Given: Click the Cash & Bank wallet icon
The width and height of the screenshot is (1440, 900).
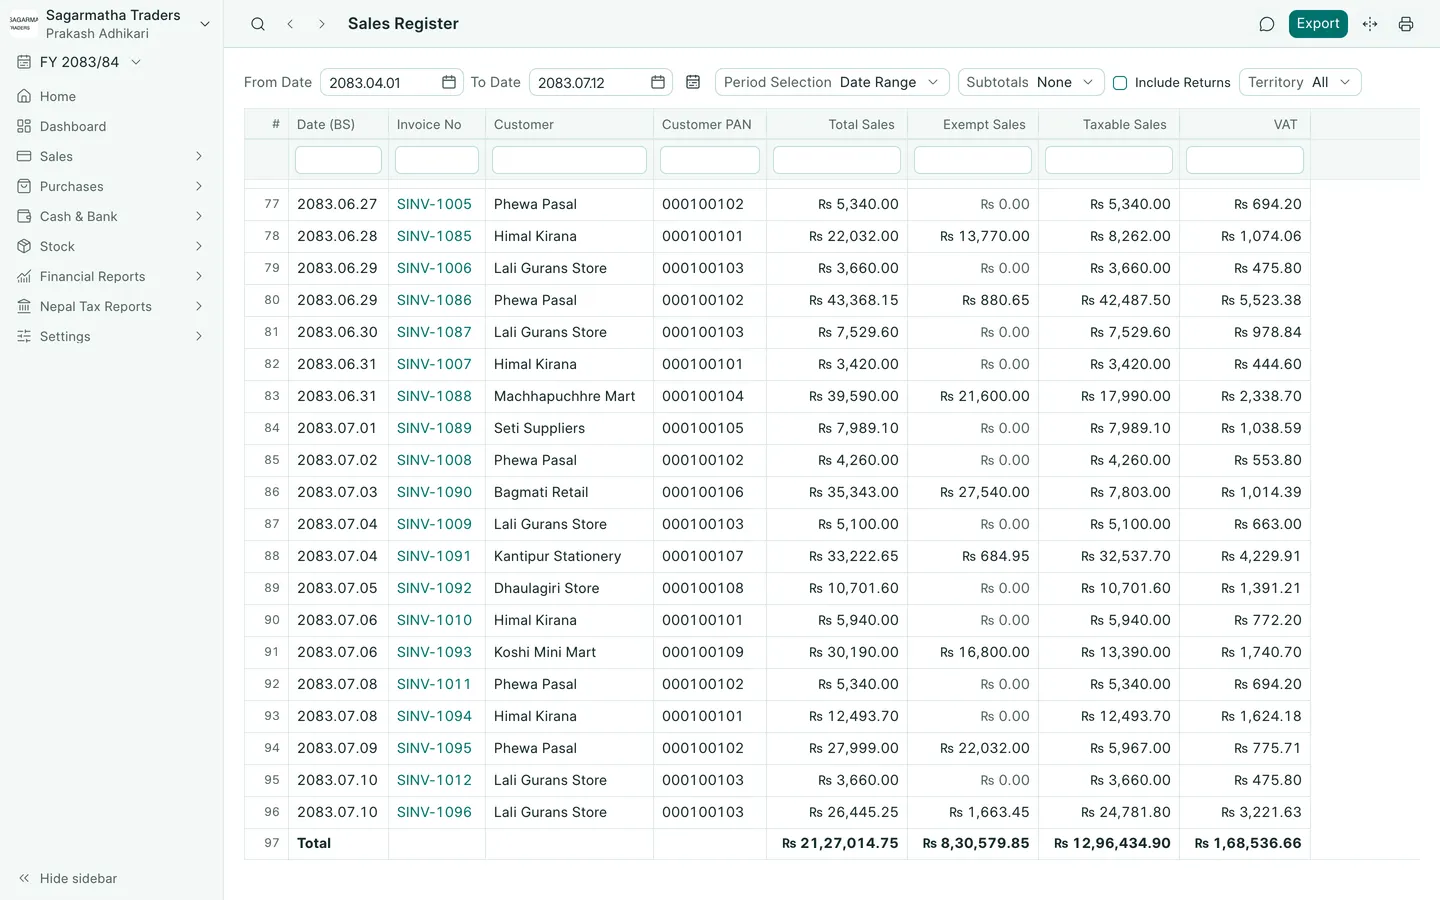Looking at the screenshot, I should tap(24, 216).
